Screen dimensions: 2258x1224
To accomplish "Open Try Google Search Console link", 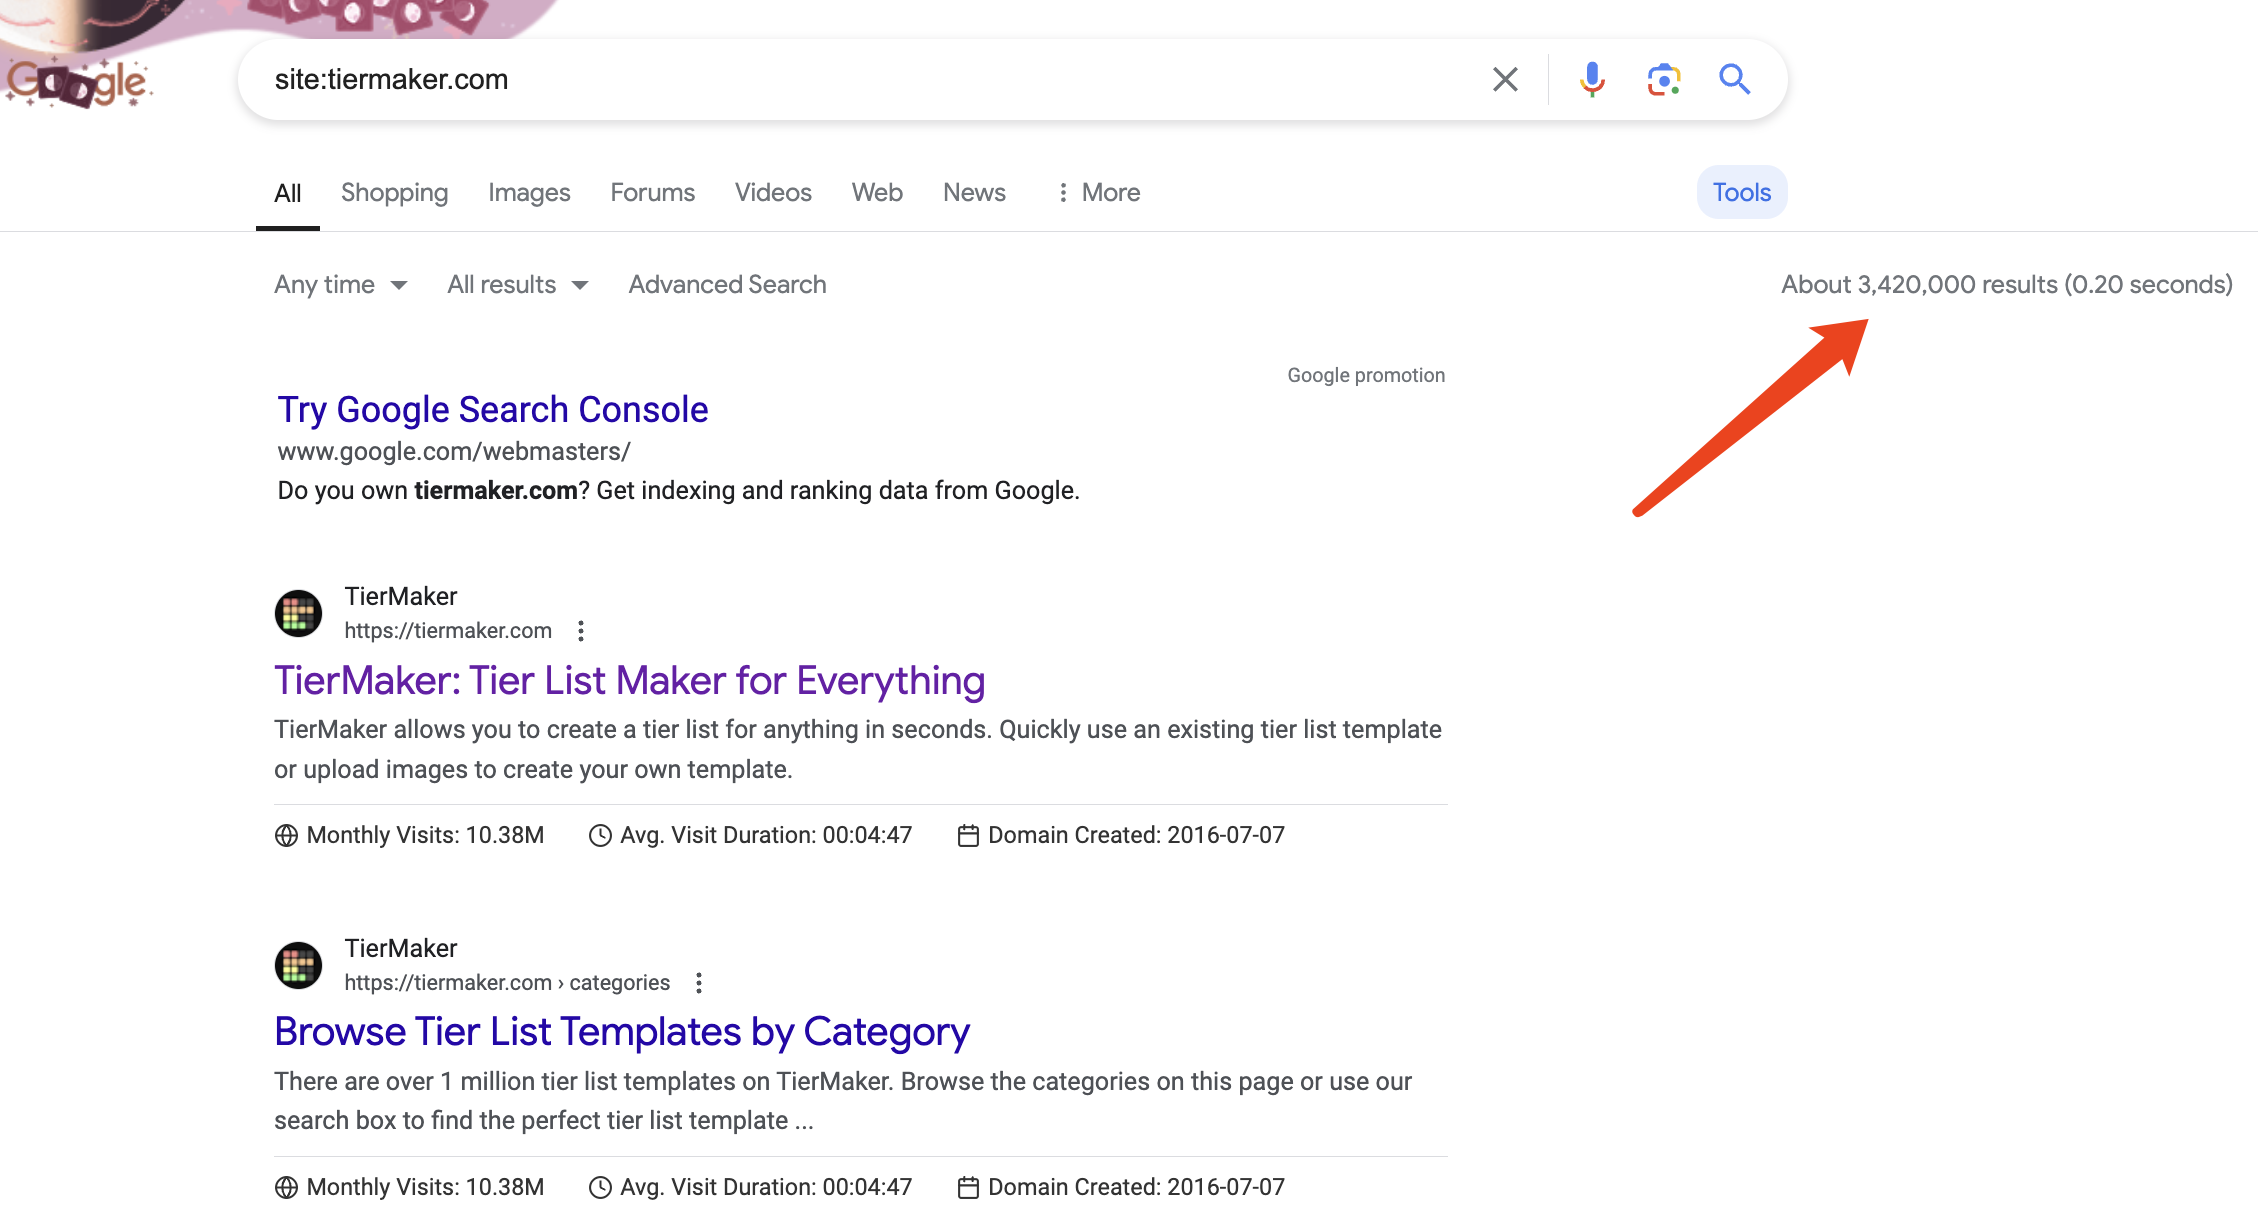I will (x=493, y=410).
